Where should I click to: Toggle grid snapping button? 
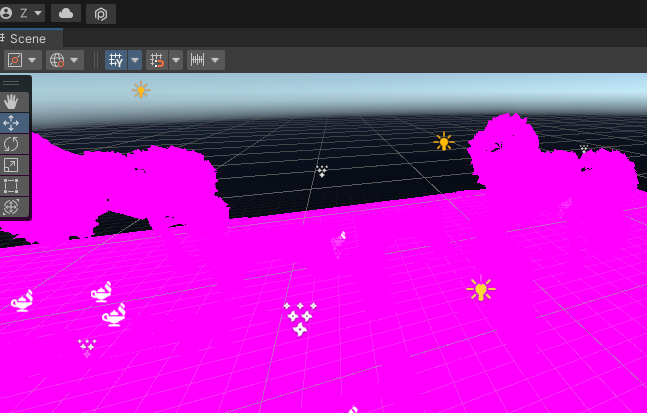[157, 60]
